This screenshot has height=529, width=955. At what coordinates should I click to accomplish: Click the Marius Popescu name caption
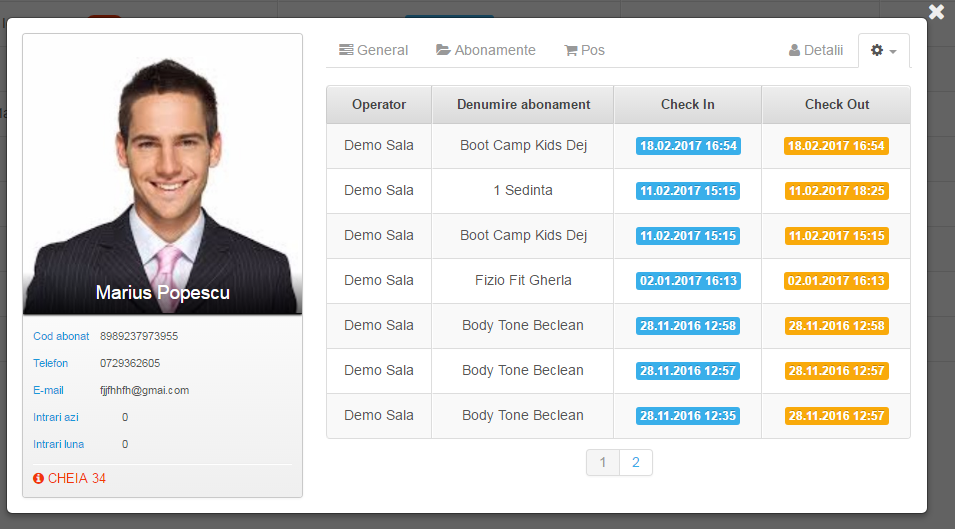[163, 293]
